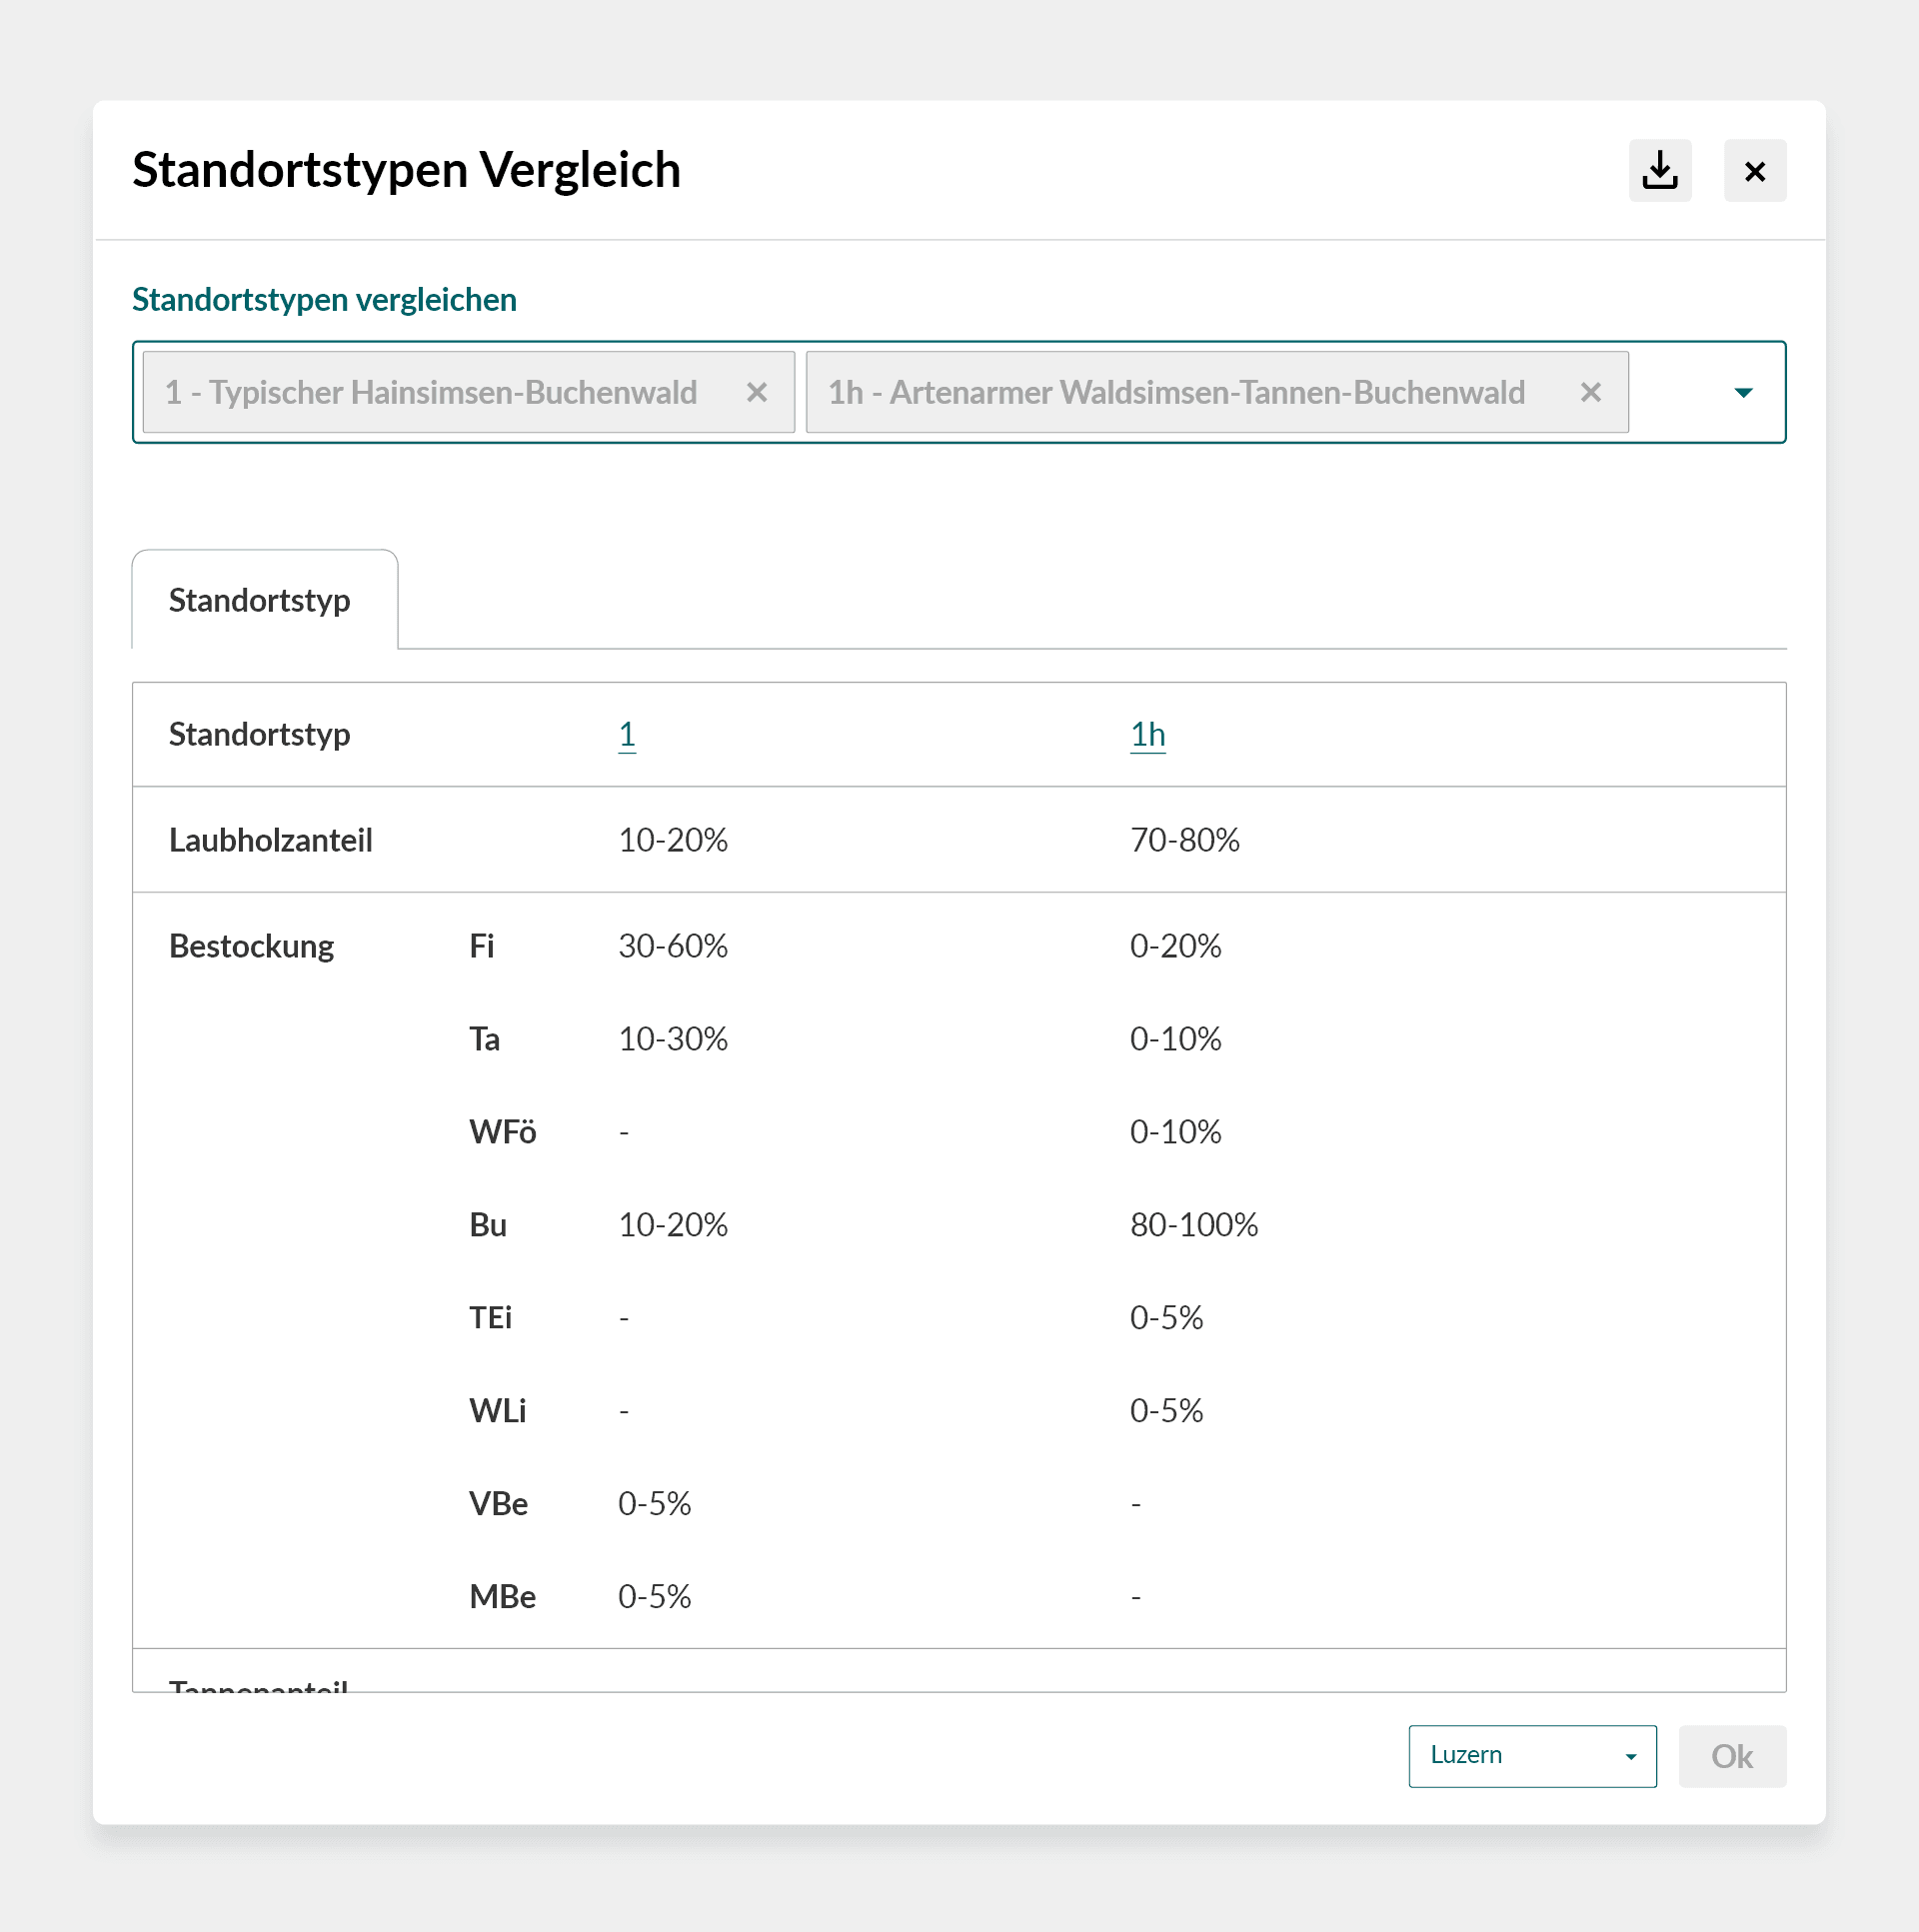Click the download icon in dialog header
This screenshot has width=1919, height=1932.
pos(1659,171)
